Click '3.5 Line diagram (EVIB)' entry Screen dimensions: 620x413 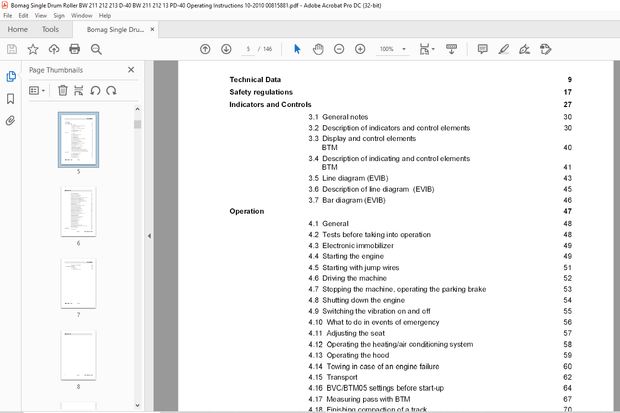click(x=348, y=178)
